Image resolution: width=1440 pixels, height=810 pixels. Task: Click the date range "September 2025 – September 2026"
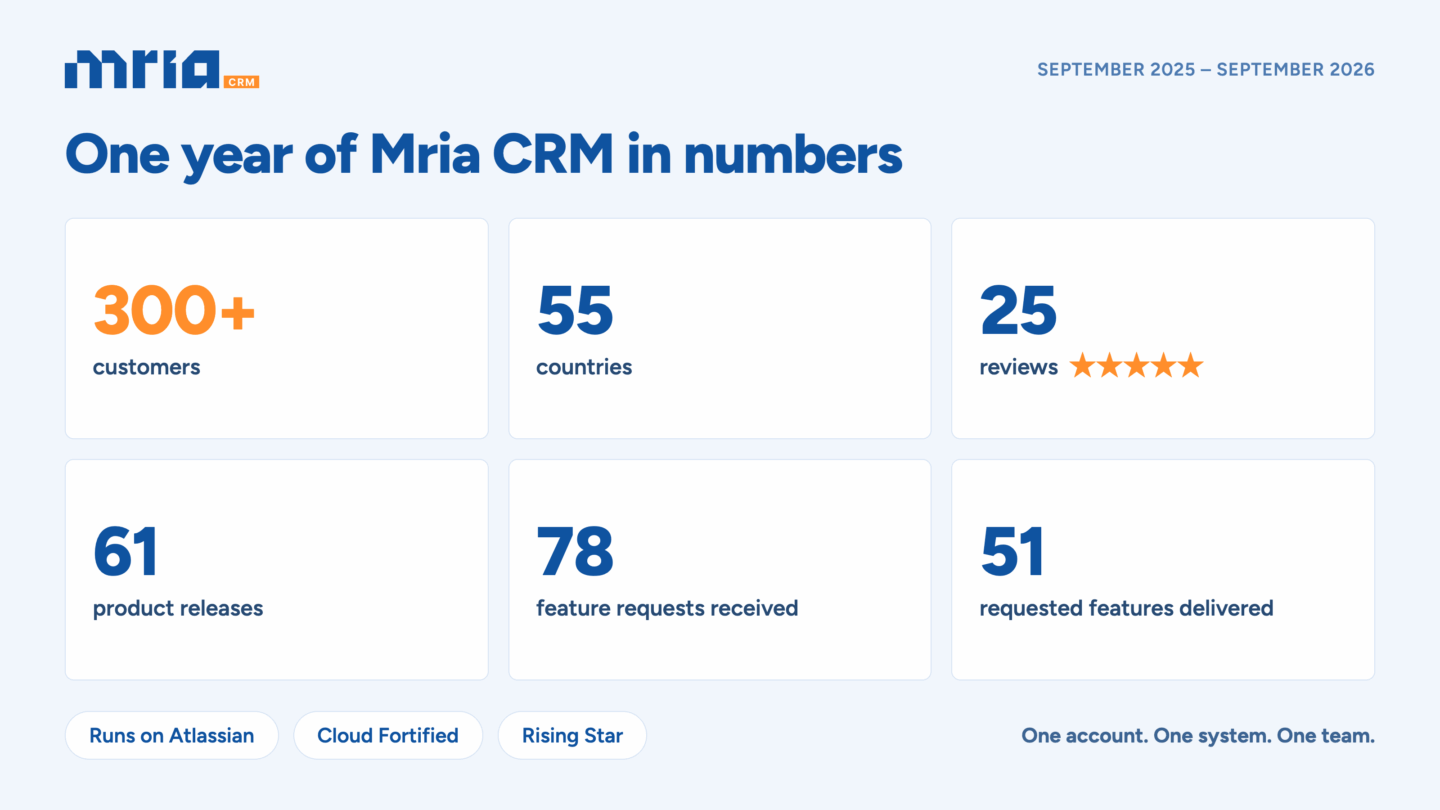pyautogui.click(x=1206, y=70)
